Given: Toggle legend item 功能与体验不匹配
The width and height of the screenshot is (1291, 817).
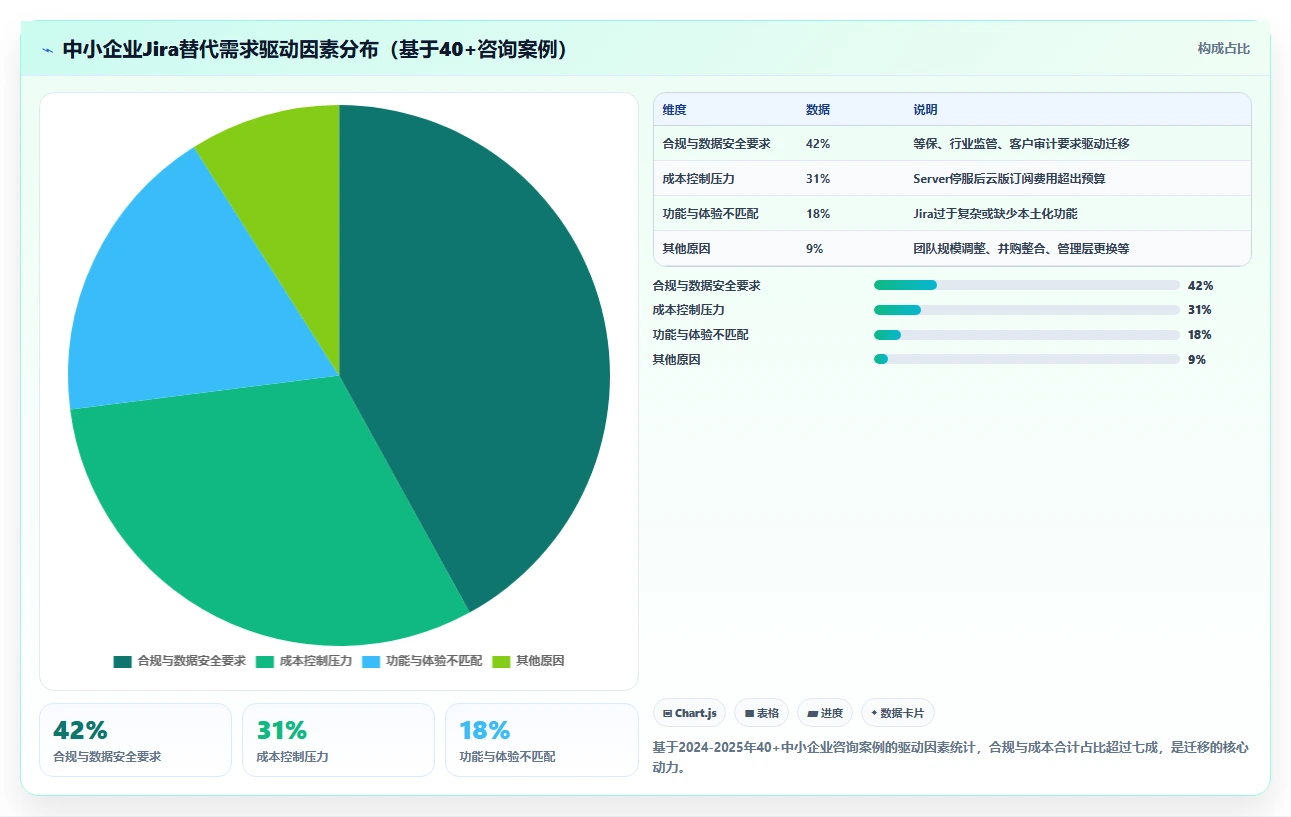Looking at the screenshot, I should [x=422, y=661].
